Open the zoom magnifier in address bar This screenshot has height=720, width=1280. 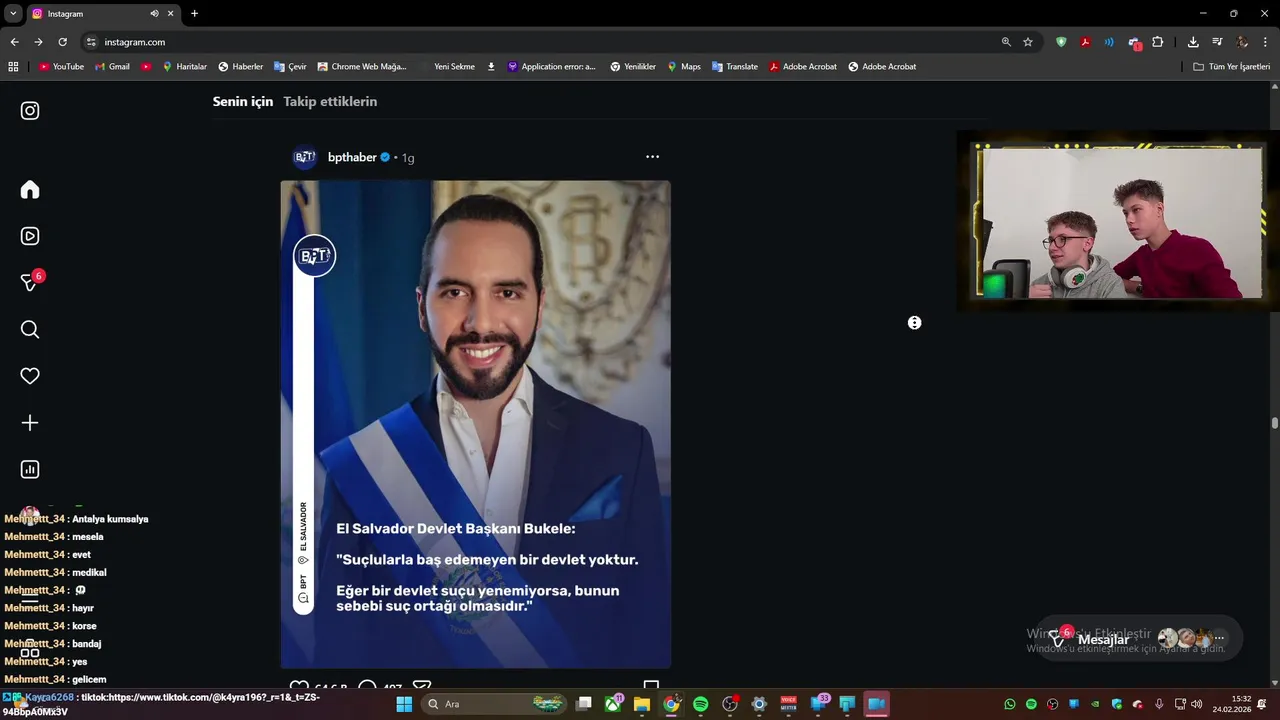click(x=1006, y=42)
